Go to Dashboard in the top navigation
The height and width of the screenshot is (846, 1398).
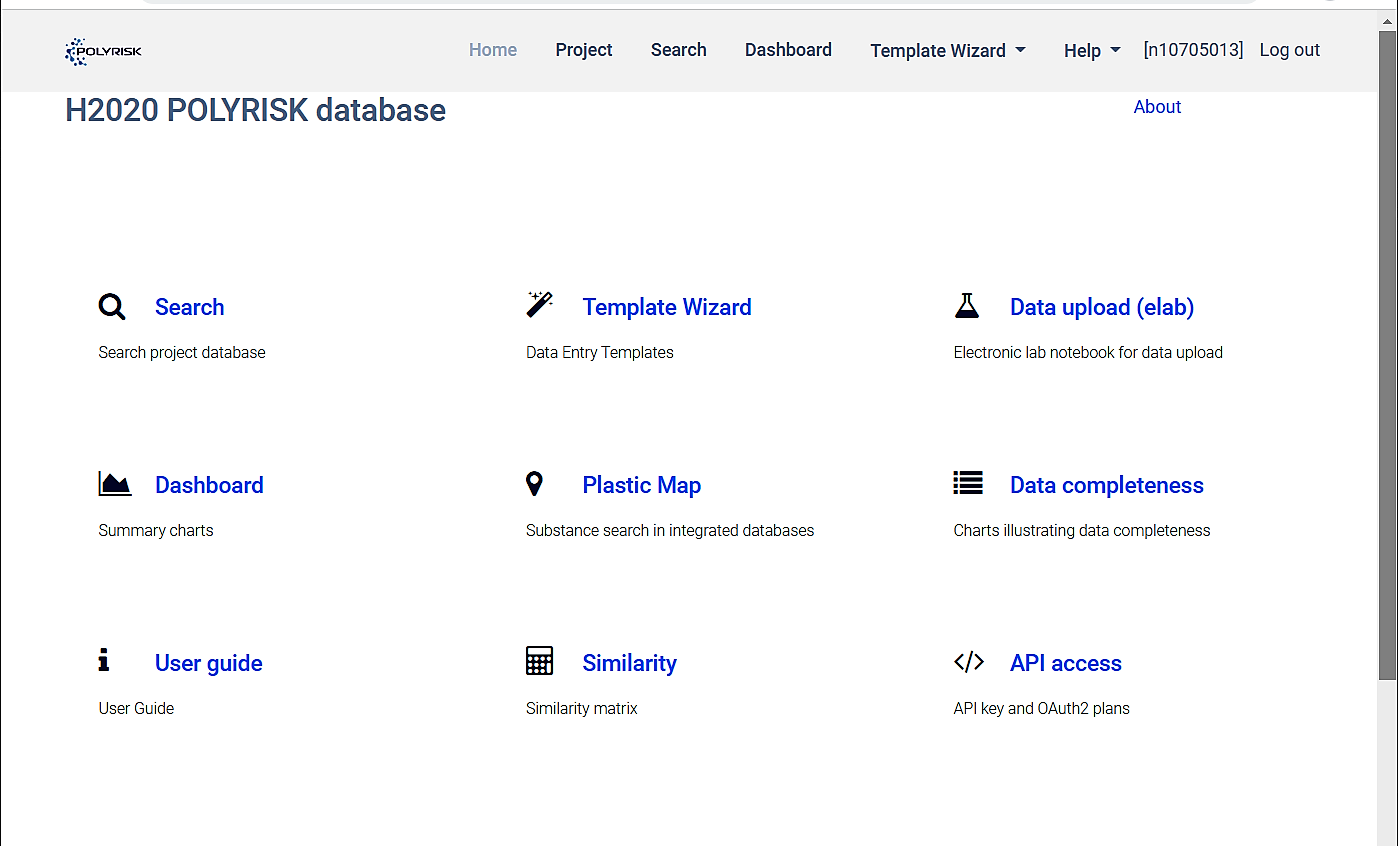click(788, 50)
